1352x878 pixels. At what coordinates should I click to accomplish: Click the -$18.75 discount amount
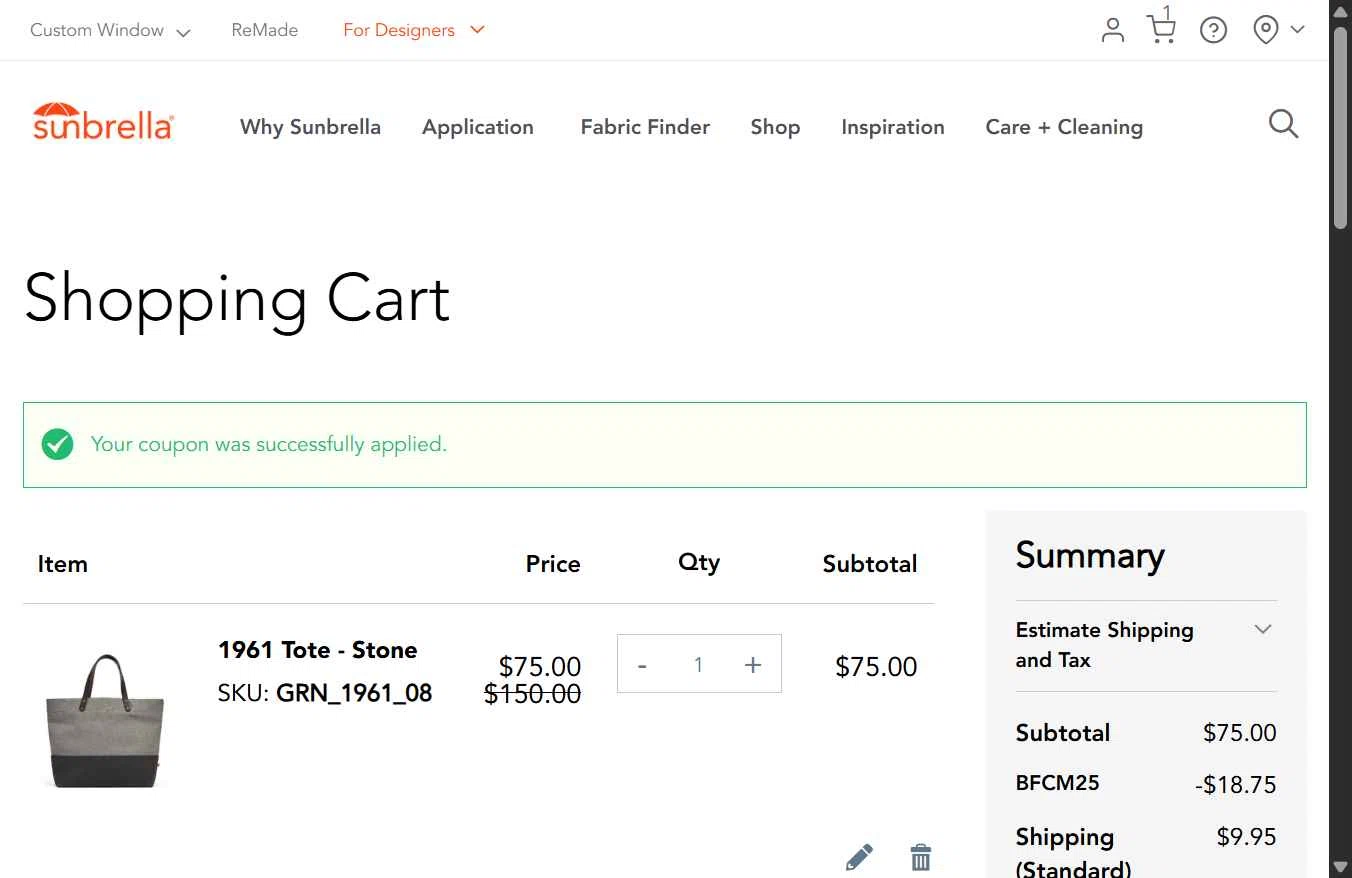(1235, 785)
